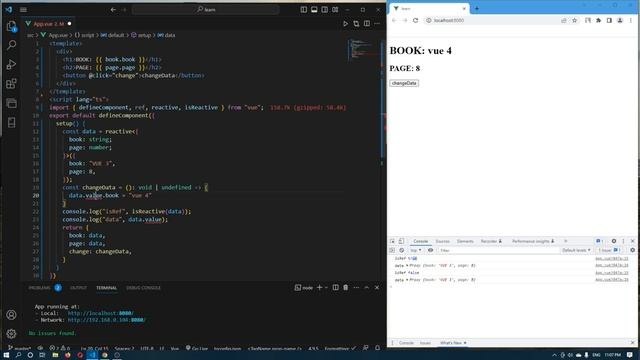
Task: Run the file with the editor play icon
Action: point(346,24)
